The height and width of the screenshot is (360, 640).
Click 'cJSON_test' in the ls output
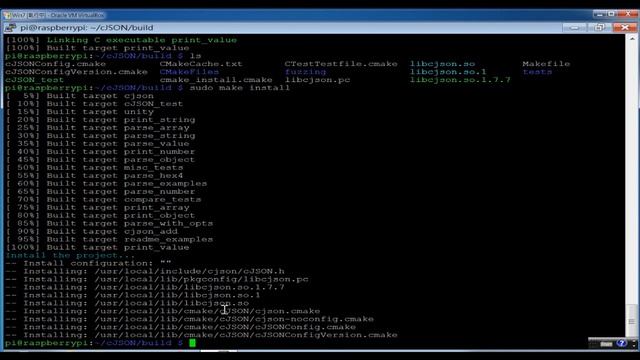pyautogui.click(x=35, y=80)
